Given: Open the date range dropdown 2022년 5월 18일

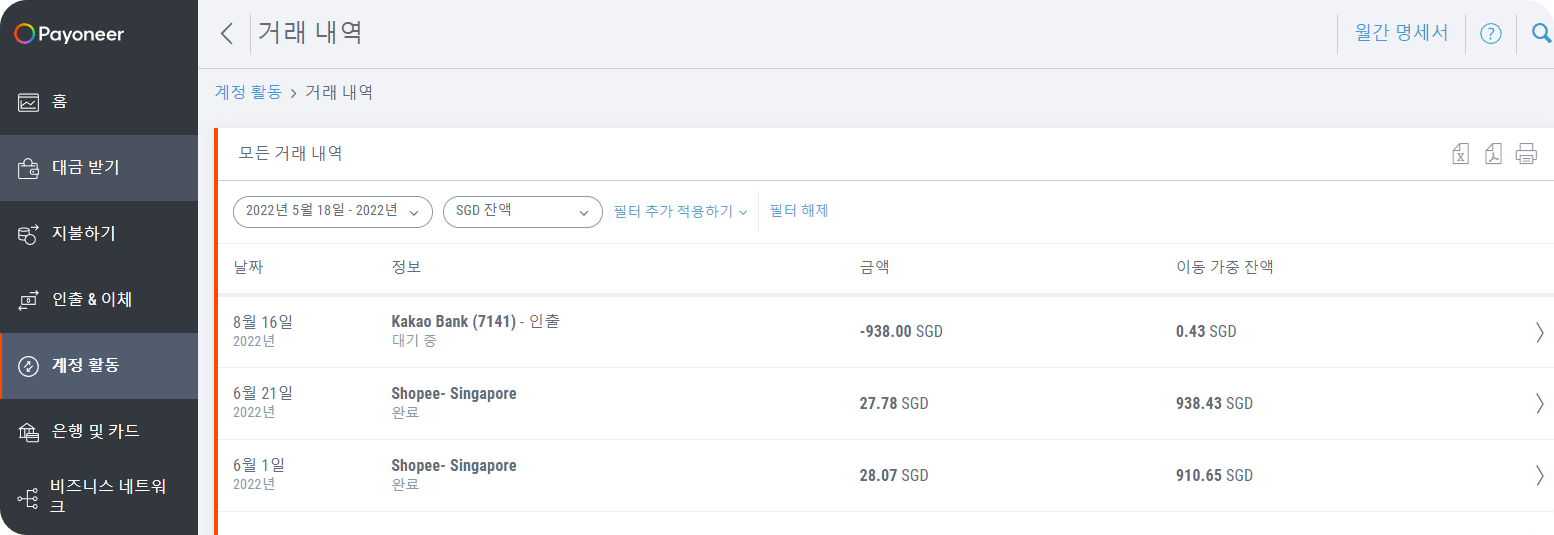Looking at the screenshot, I should tap(333, 212).
